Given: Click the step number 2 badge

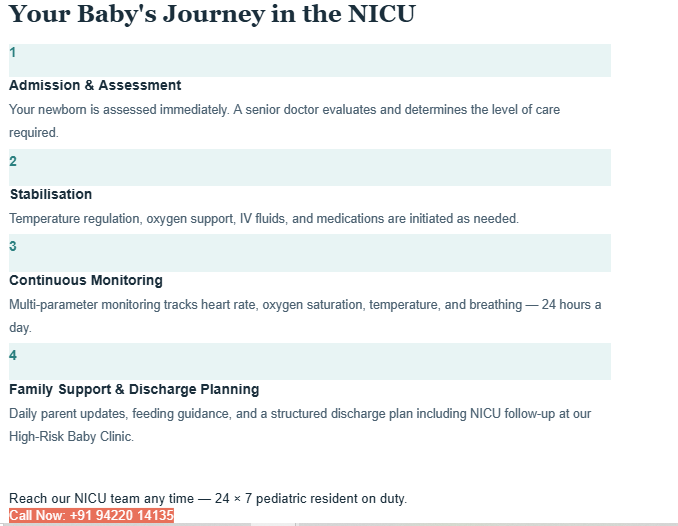Looking at the screenshot, I should pyautogui.click(x=13, y=161).
